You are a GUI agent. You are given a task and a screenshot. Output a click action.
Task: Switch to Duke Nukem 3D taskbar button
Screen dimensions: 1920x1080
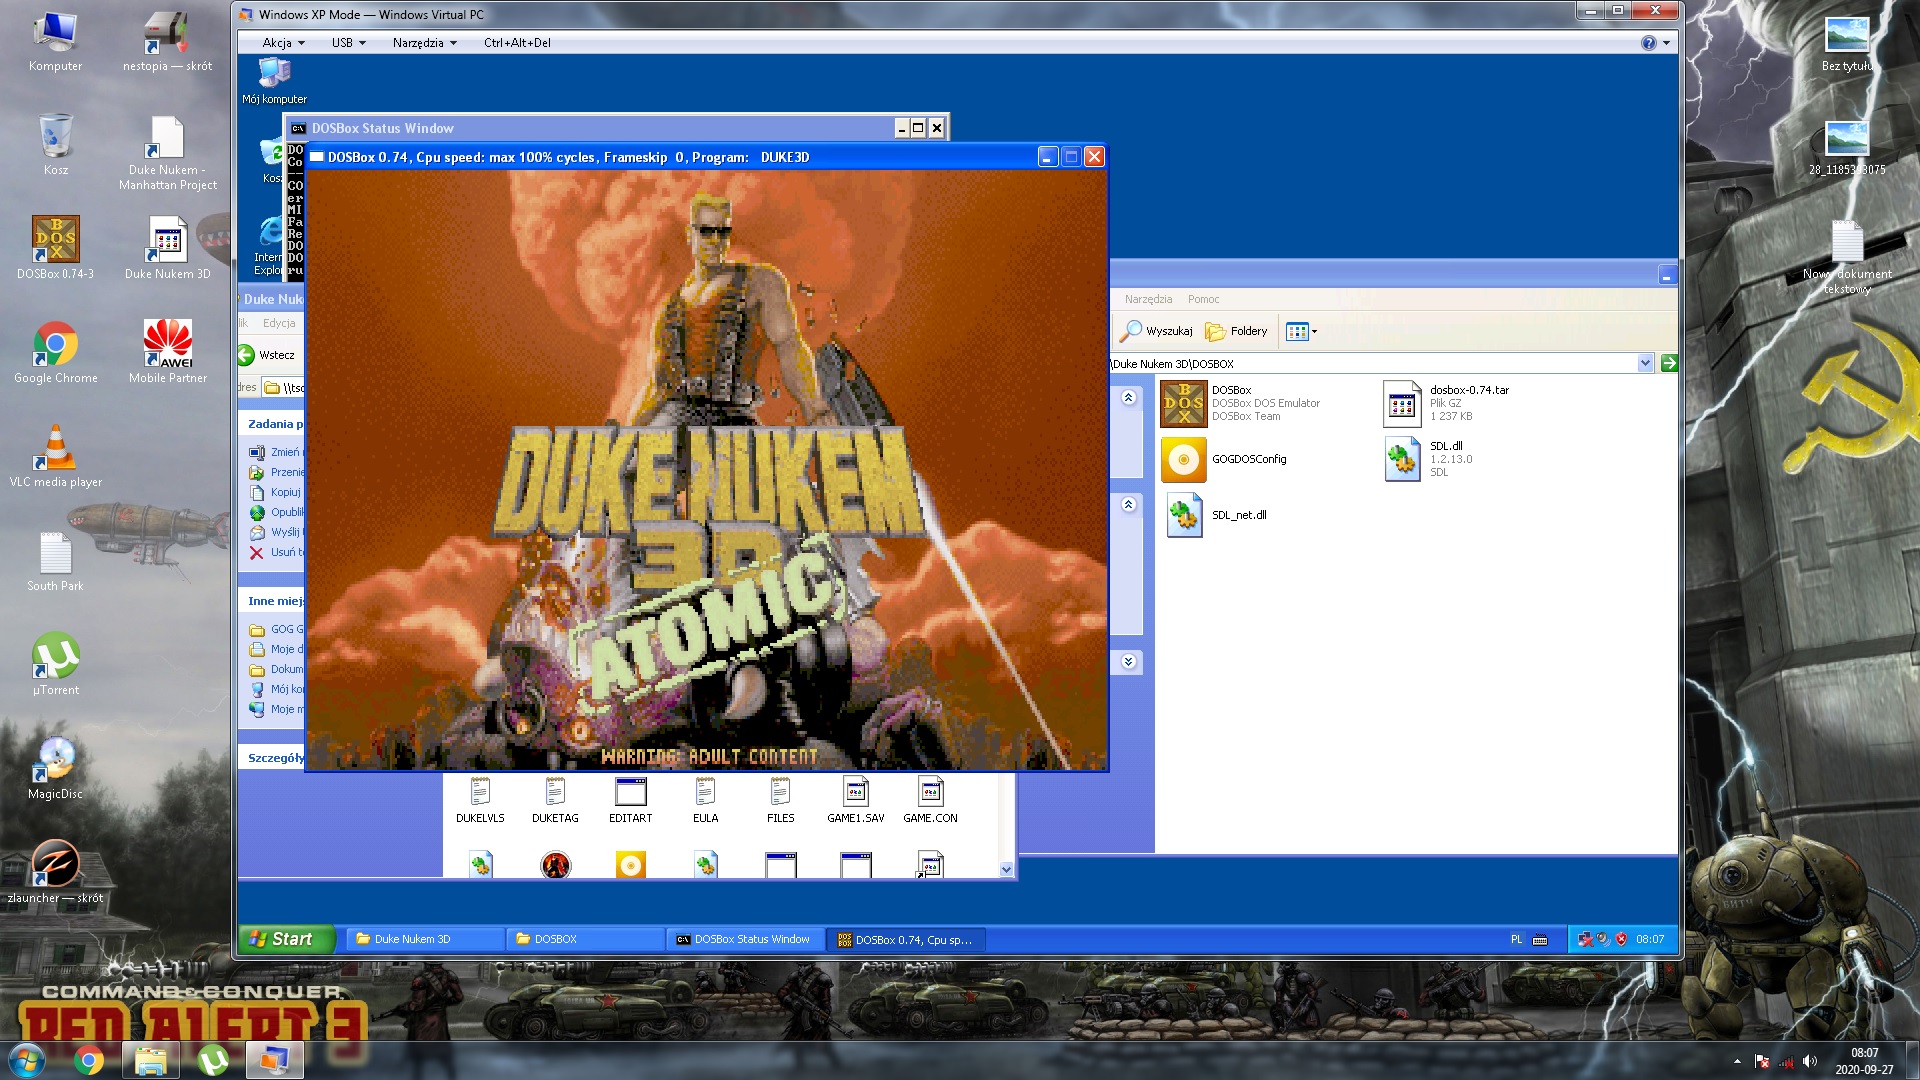[x=423, y=939]
